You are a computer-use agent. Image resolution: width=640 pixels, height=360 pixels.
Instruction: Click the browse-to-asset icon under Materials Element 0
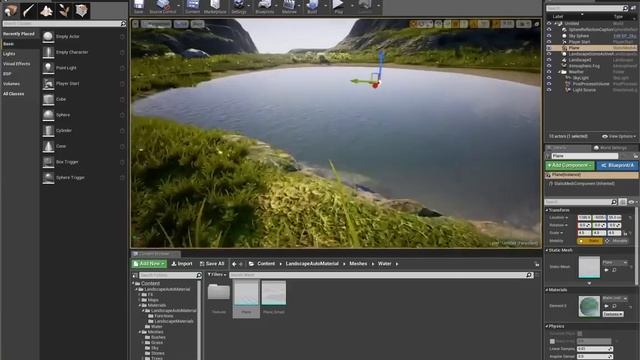click(x=614, y=306)
